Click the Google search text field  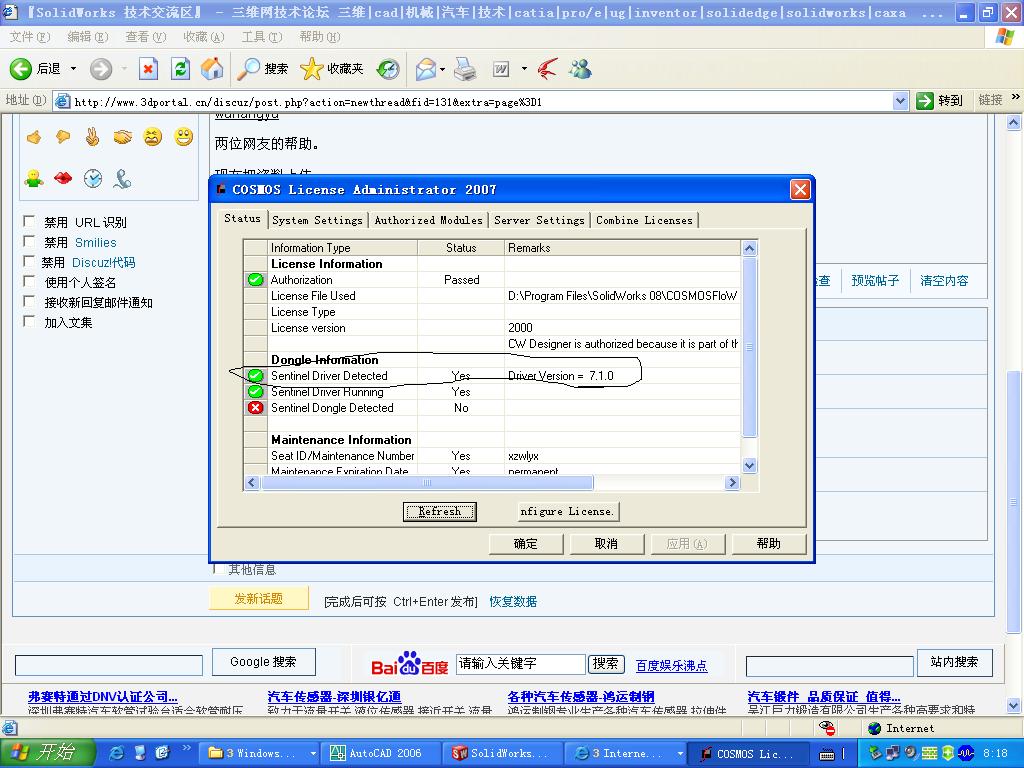(x=108, y=665)
